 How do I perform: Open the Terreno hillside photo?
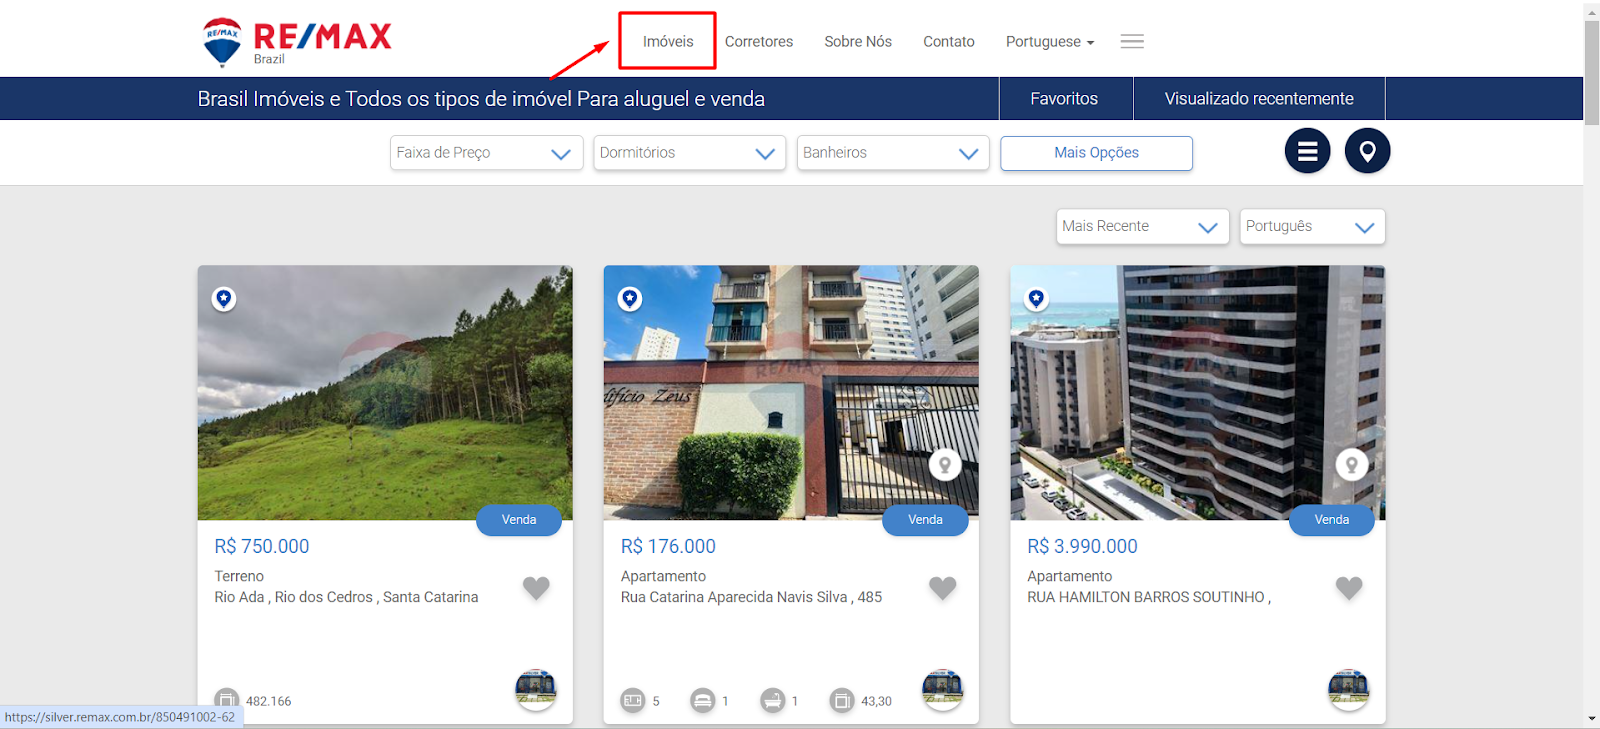(385, 392)
